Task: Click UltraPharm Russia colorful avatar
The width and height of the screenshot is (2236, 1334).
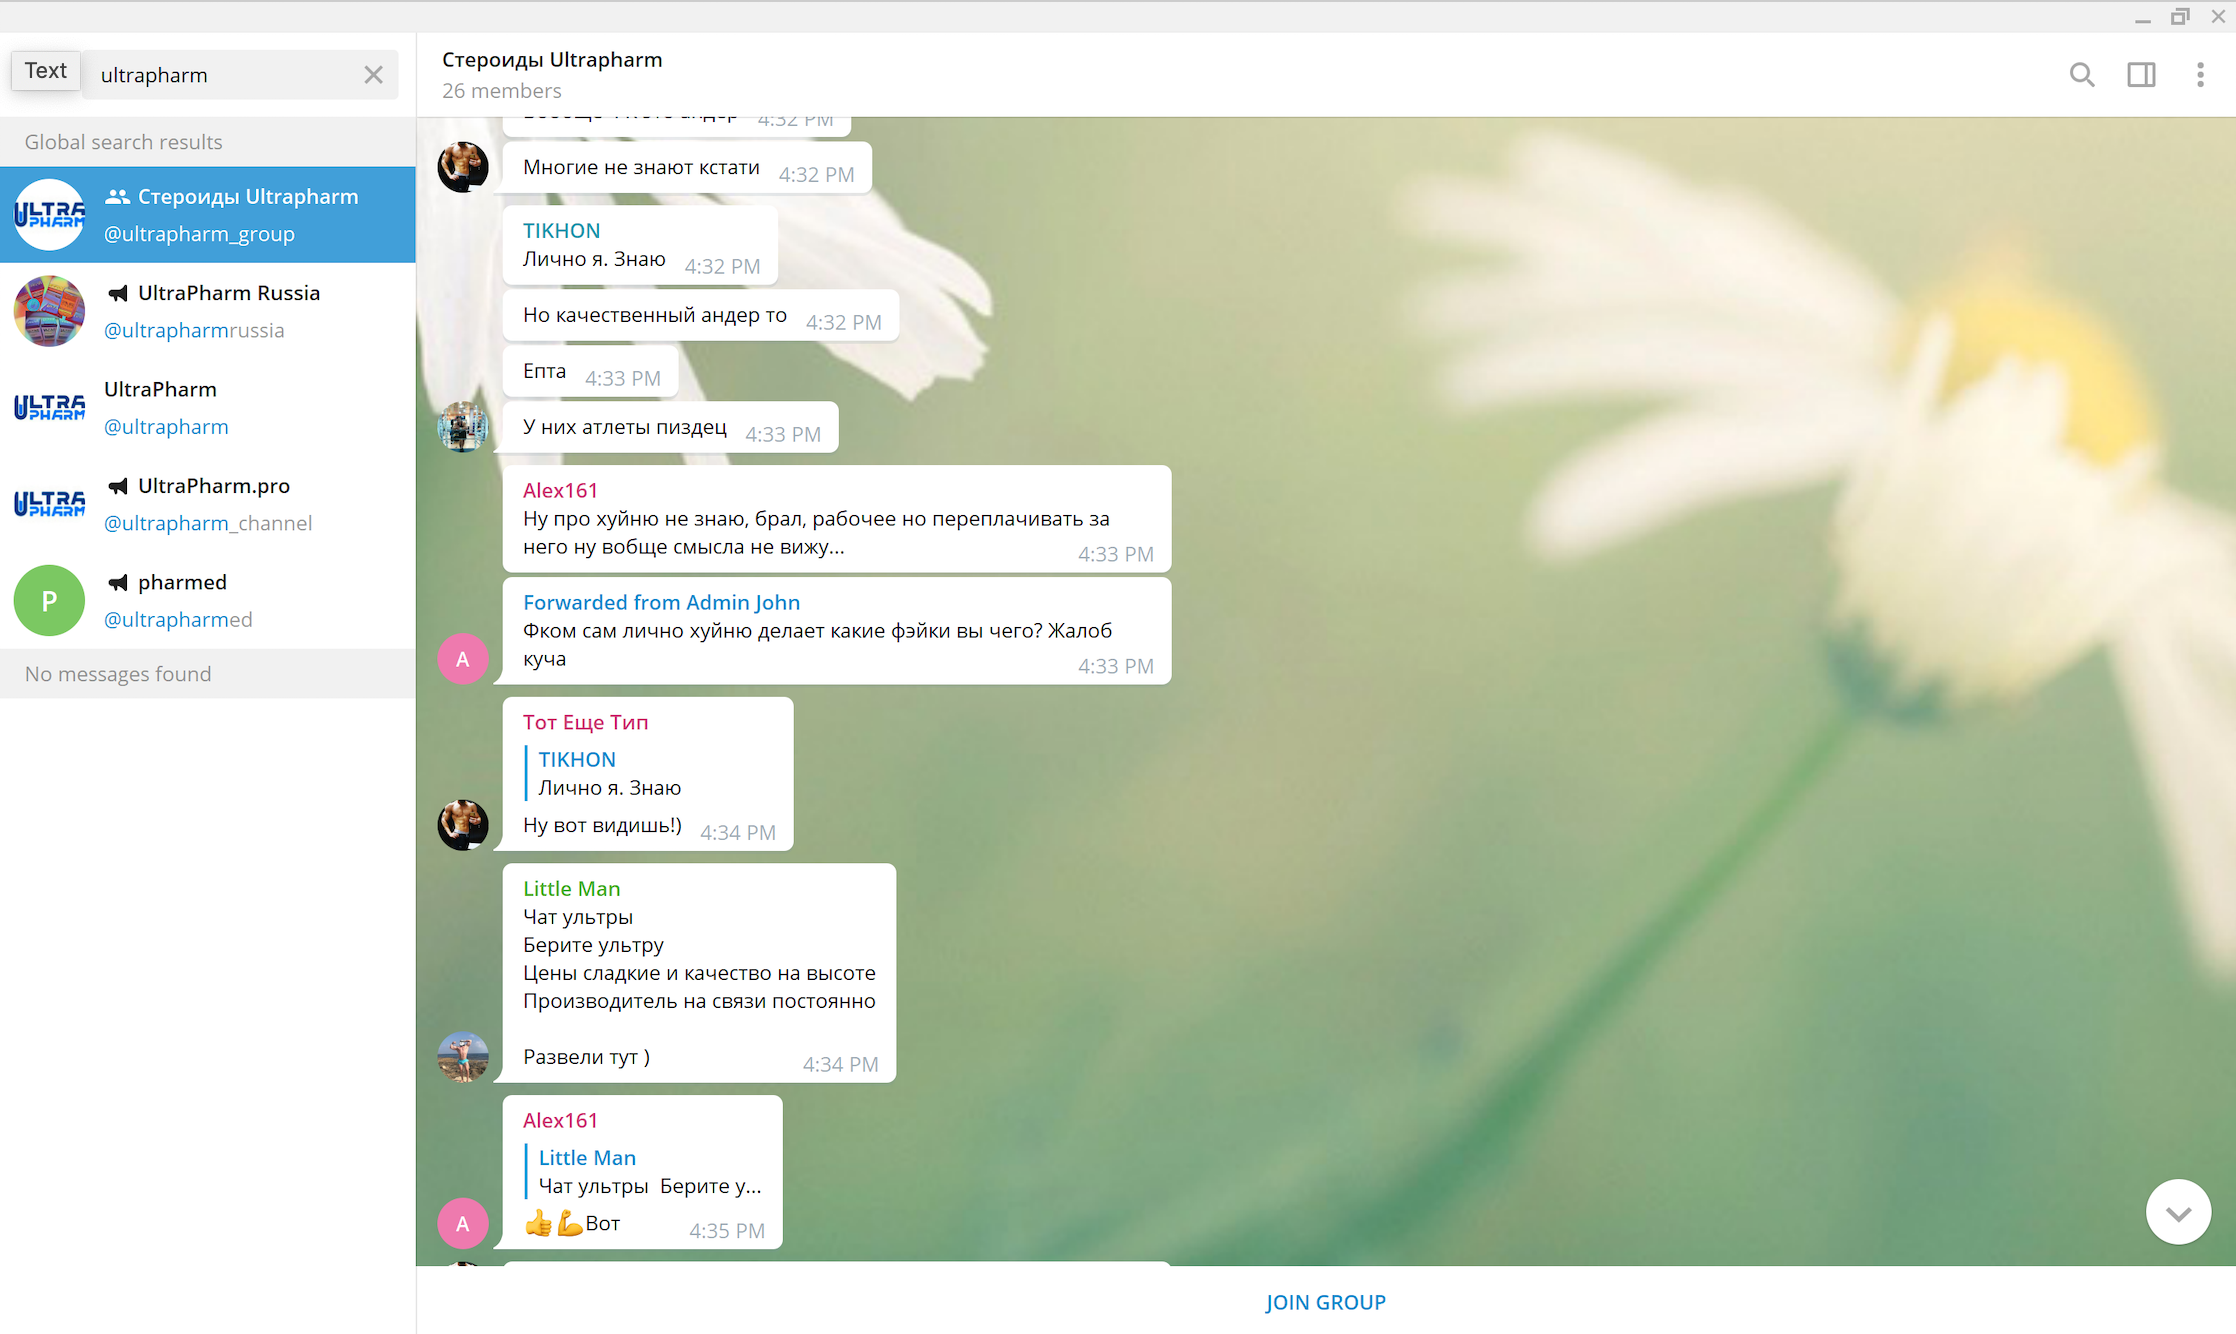Action: pyautogui.click(x=49, y=311)
